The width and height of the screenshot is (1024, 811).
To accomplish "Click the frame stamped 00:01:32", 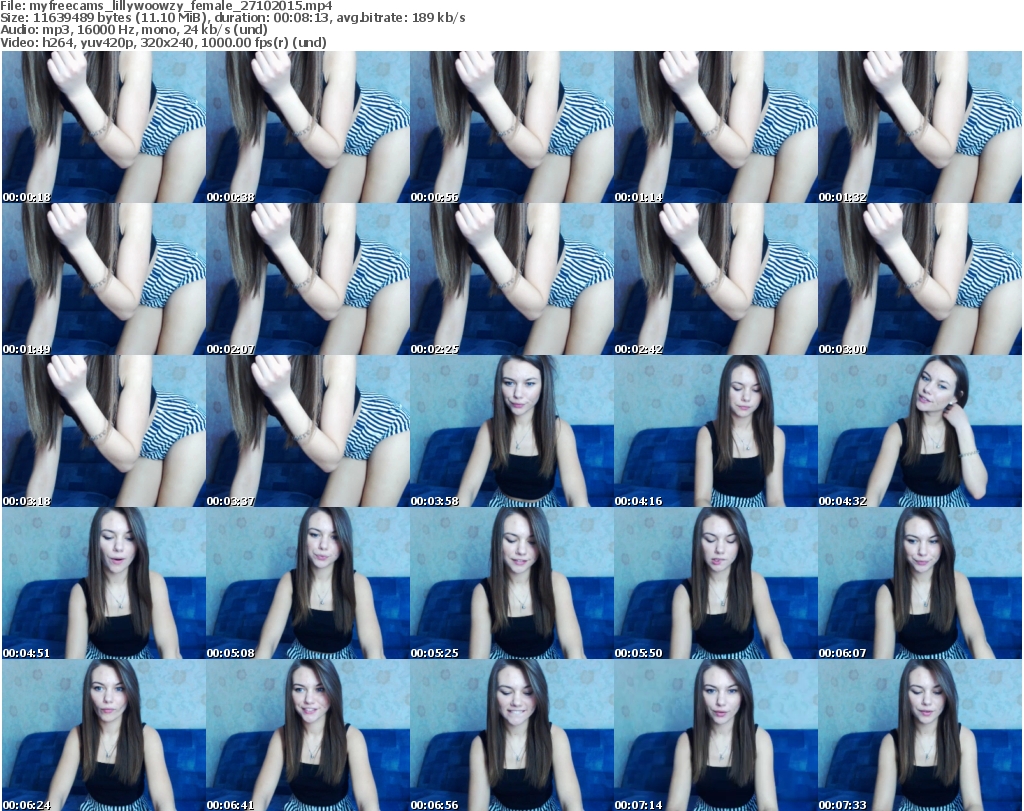I will pos(920,127).
